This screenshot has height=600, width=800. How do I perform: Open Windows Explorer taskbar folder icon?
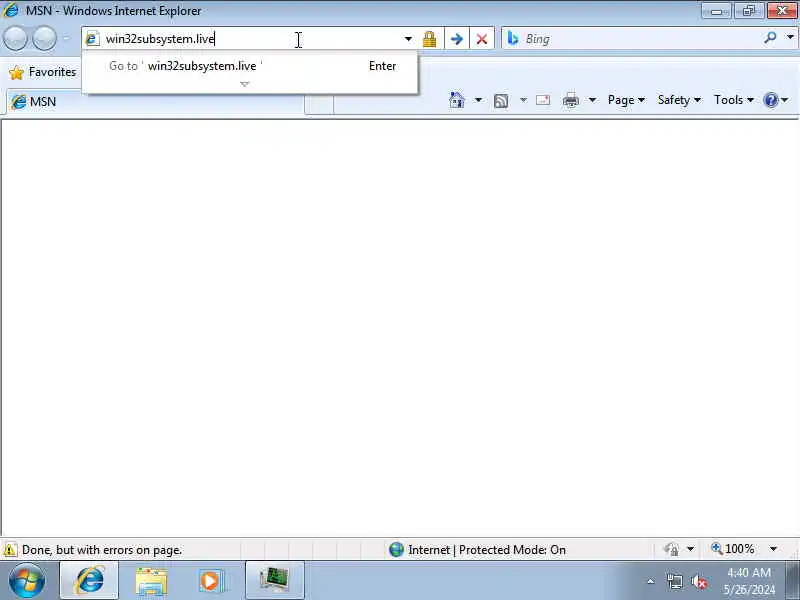click(x=151, y=581)
